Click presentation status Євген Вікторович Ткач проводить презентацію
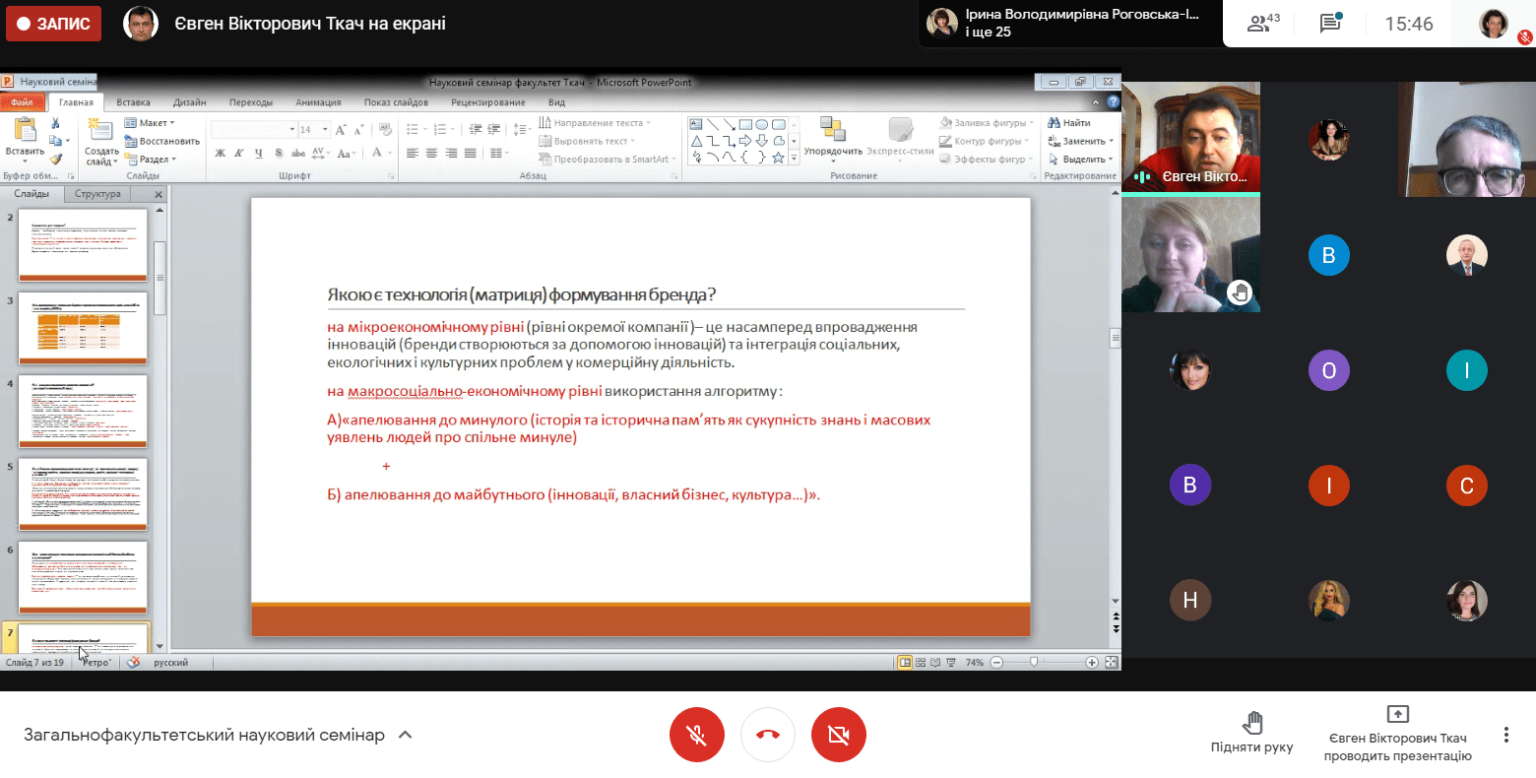Viewport: 1536px width, 778px height. pyautogui.click(x=1397, y=735)
